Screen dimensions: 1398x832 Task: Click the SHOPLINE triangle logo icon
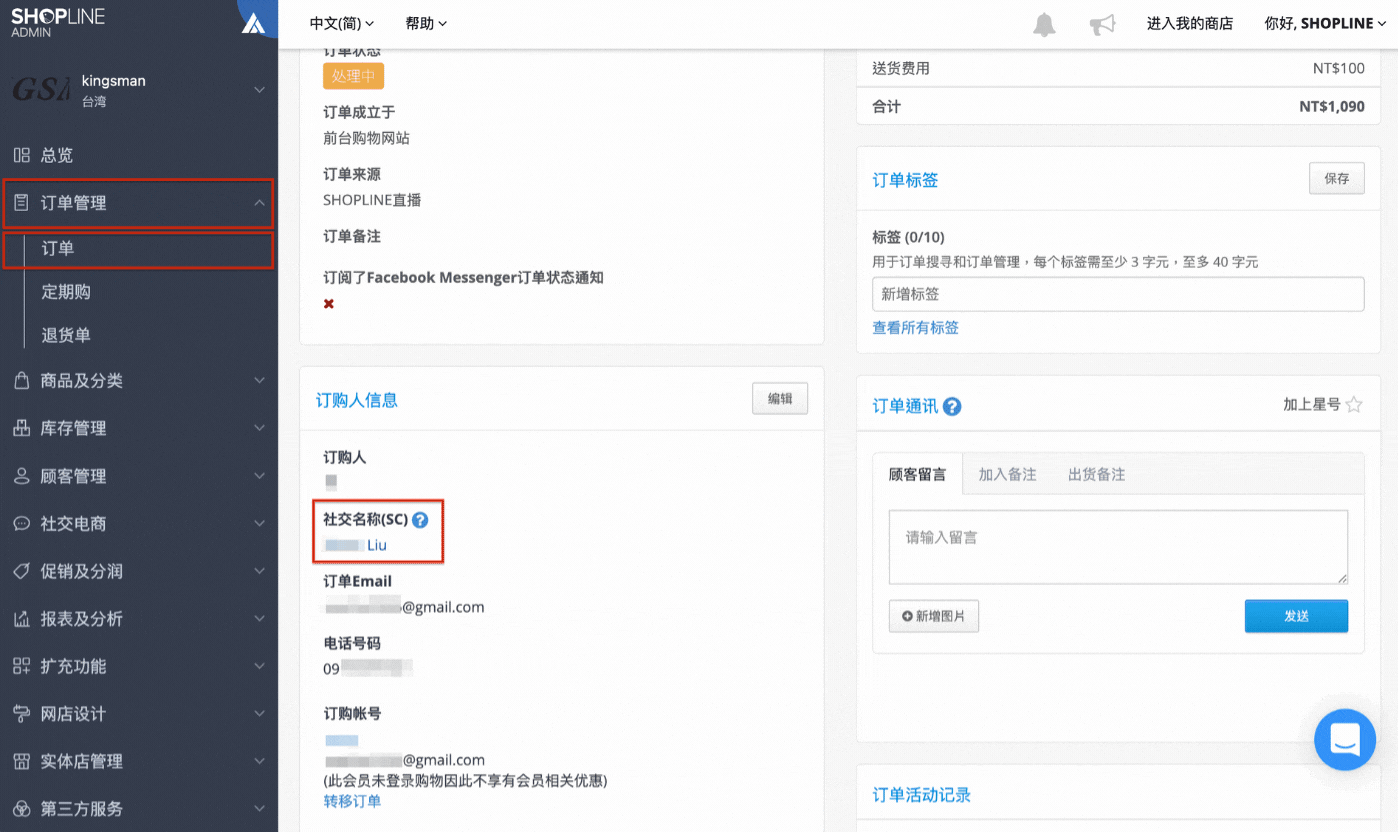pos(254,22)
